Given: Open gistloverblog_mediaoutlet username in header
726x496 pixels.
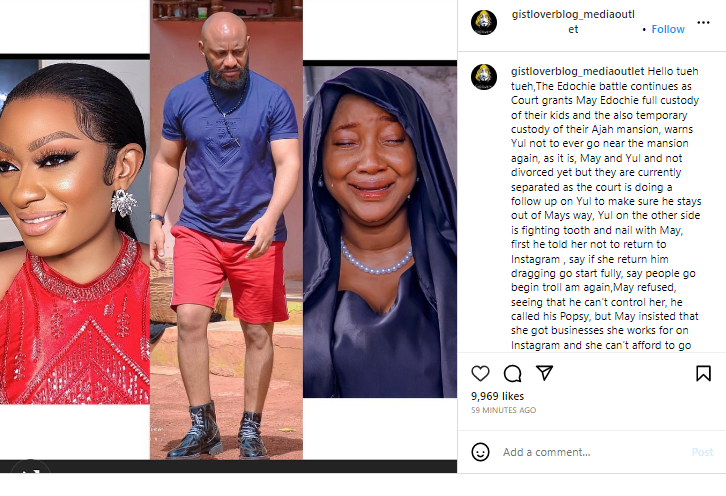Looking at the screenshot, I should tap(573, 22).
